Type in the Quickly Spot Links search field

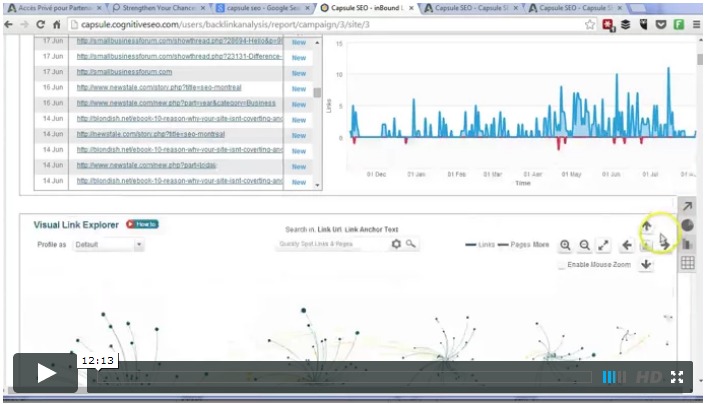click(331, 243)
